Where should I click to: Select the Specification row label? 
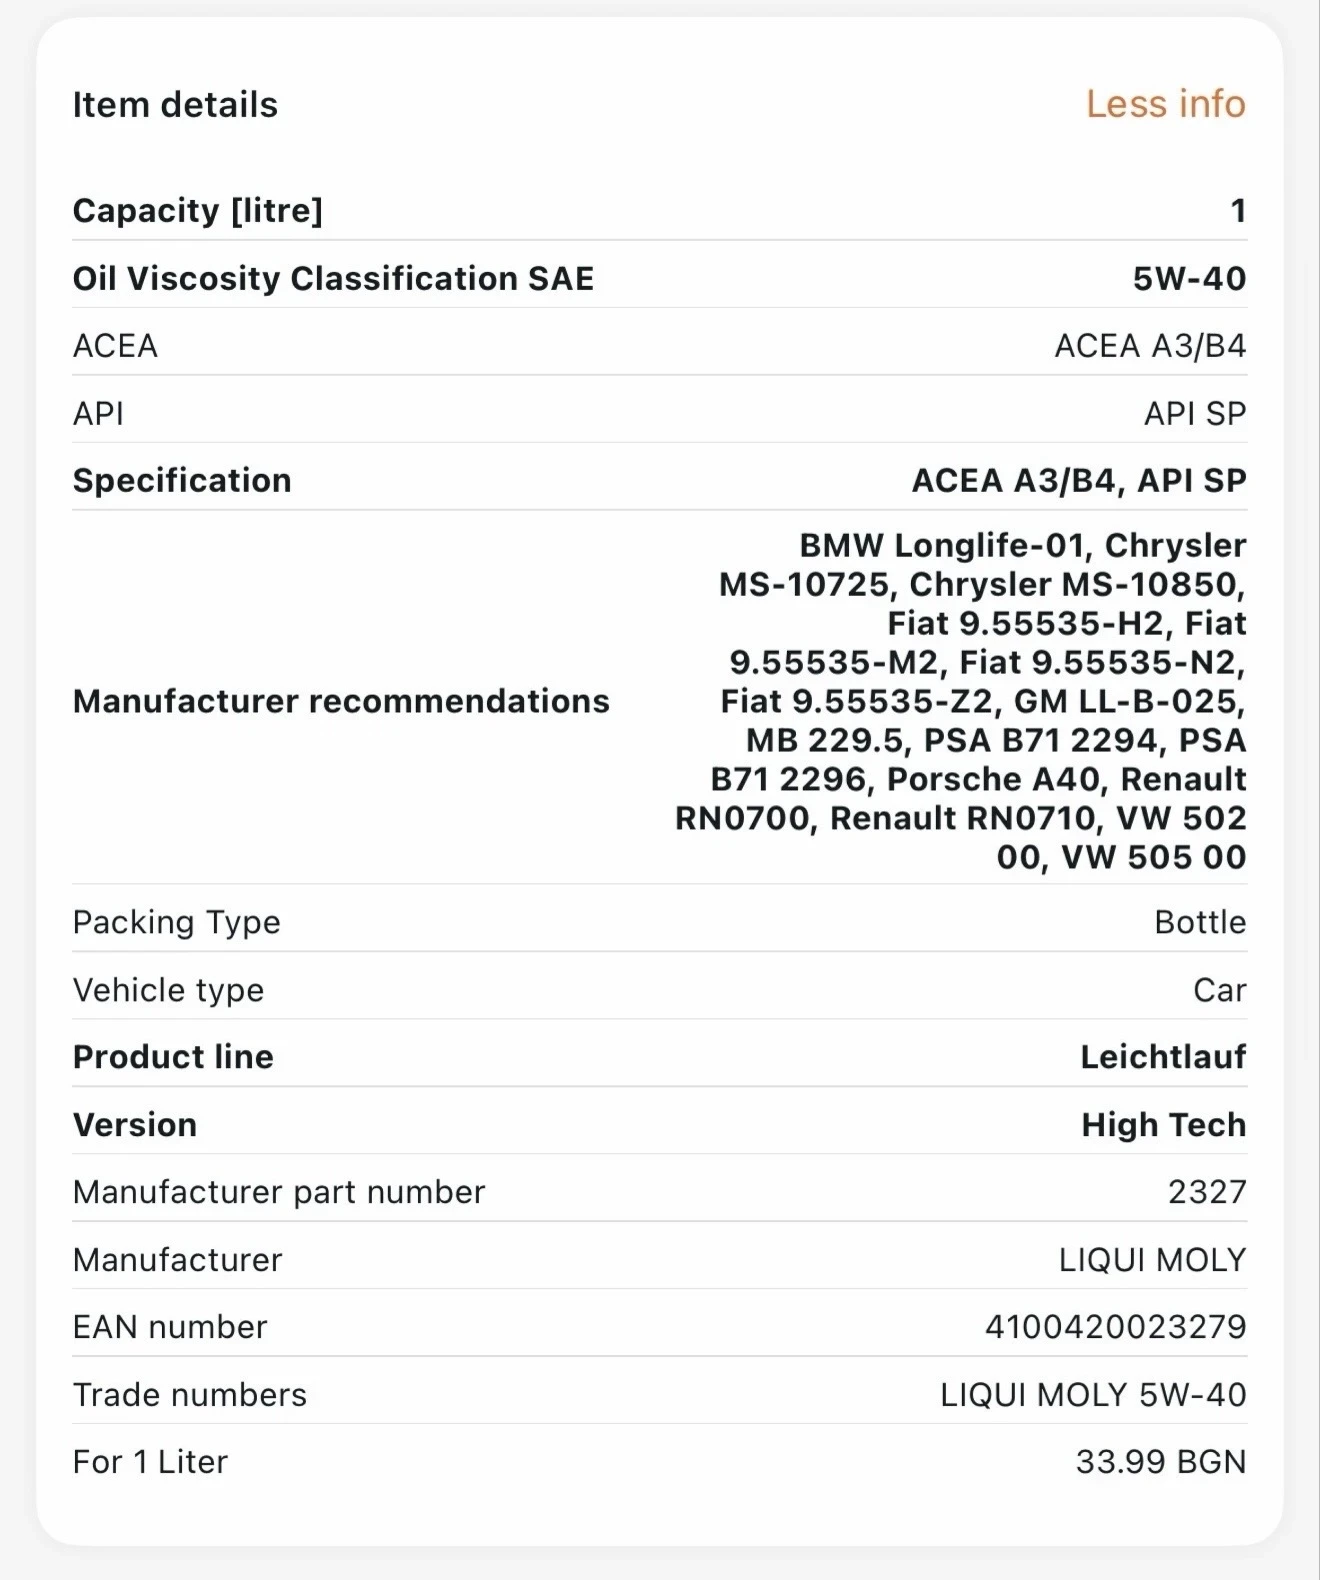coord(182,480)
